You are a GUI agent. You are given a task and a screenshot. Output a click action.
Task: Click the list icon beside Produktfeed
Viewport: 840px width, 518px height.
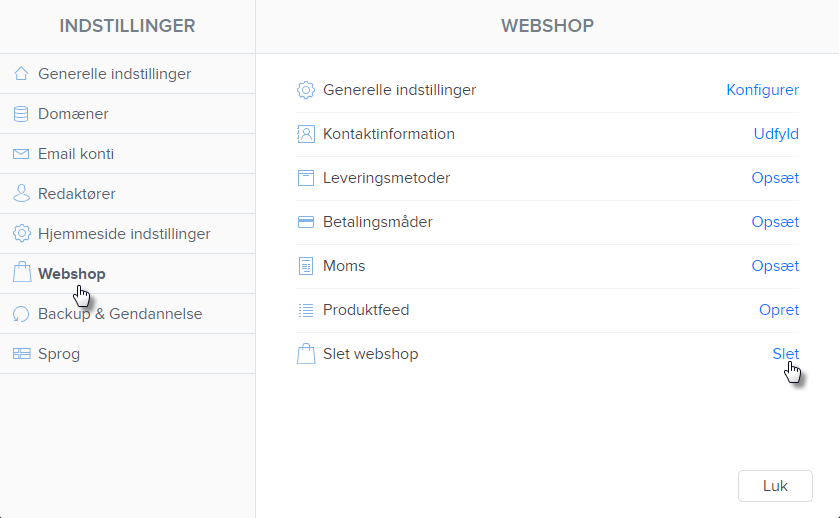(306, 310)
